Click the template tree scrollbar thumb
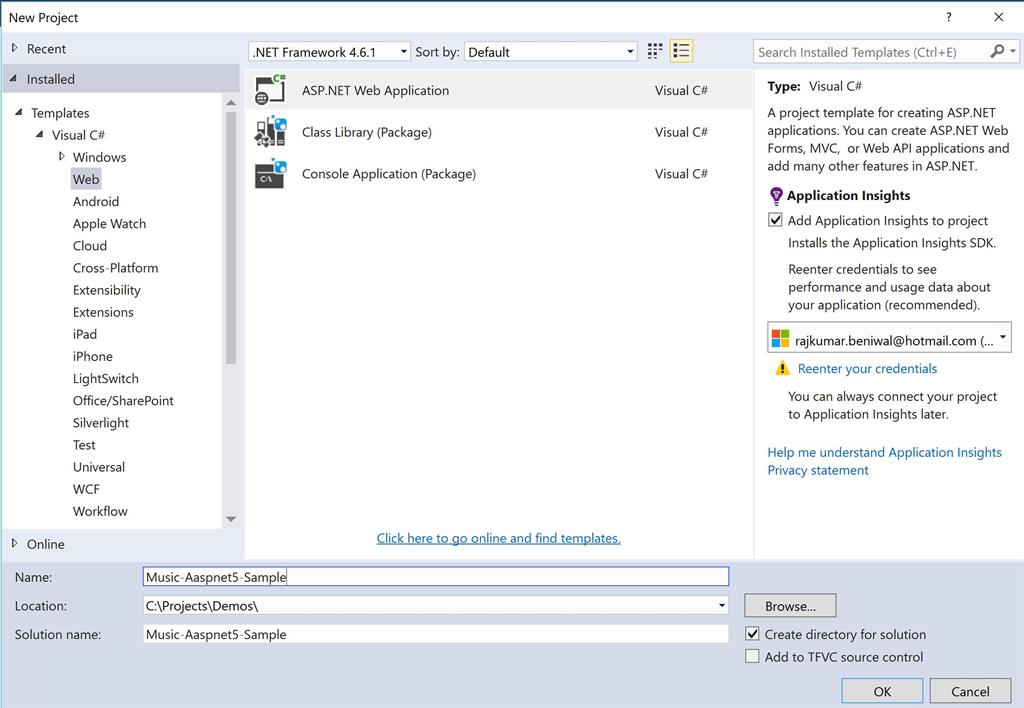The image size is (1024, 708). (x=231, y=238)
